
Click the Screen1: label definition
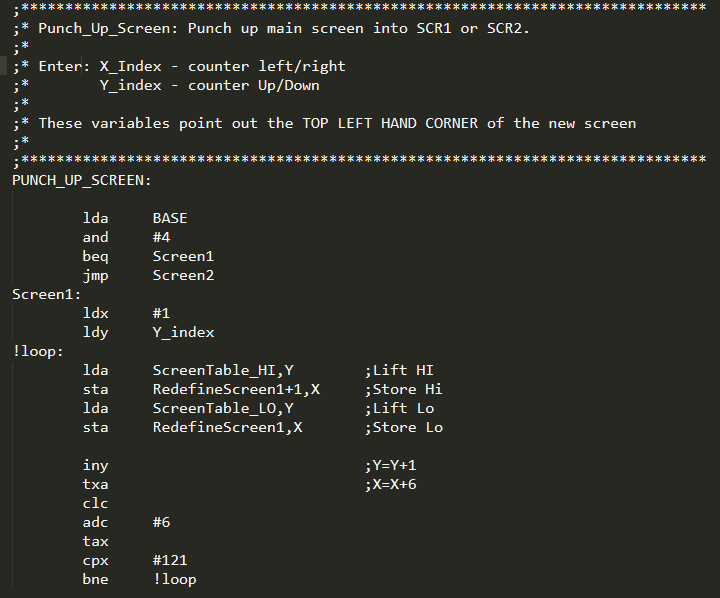pyautogui.click(x=47, y=294)
